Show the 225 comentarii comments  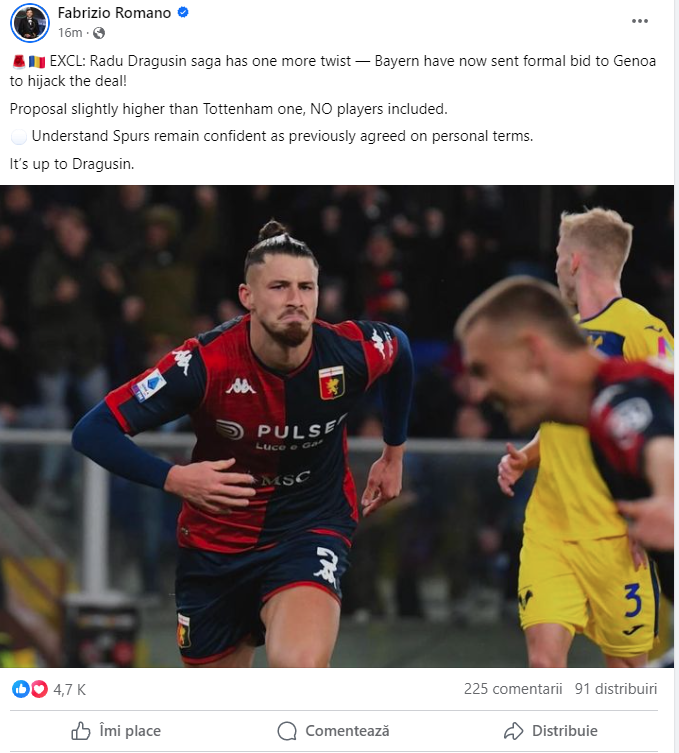513,689
